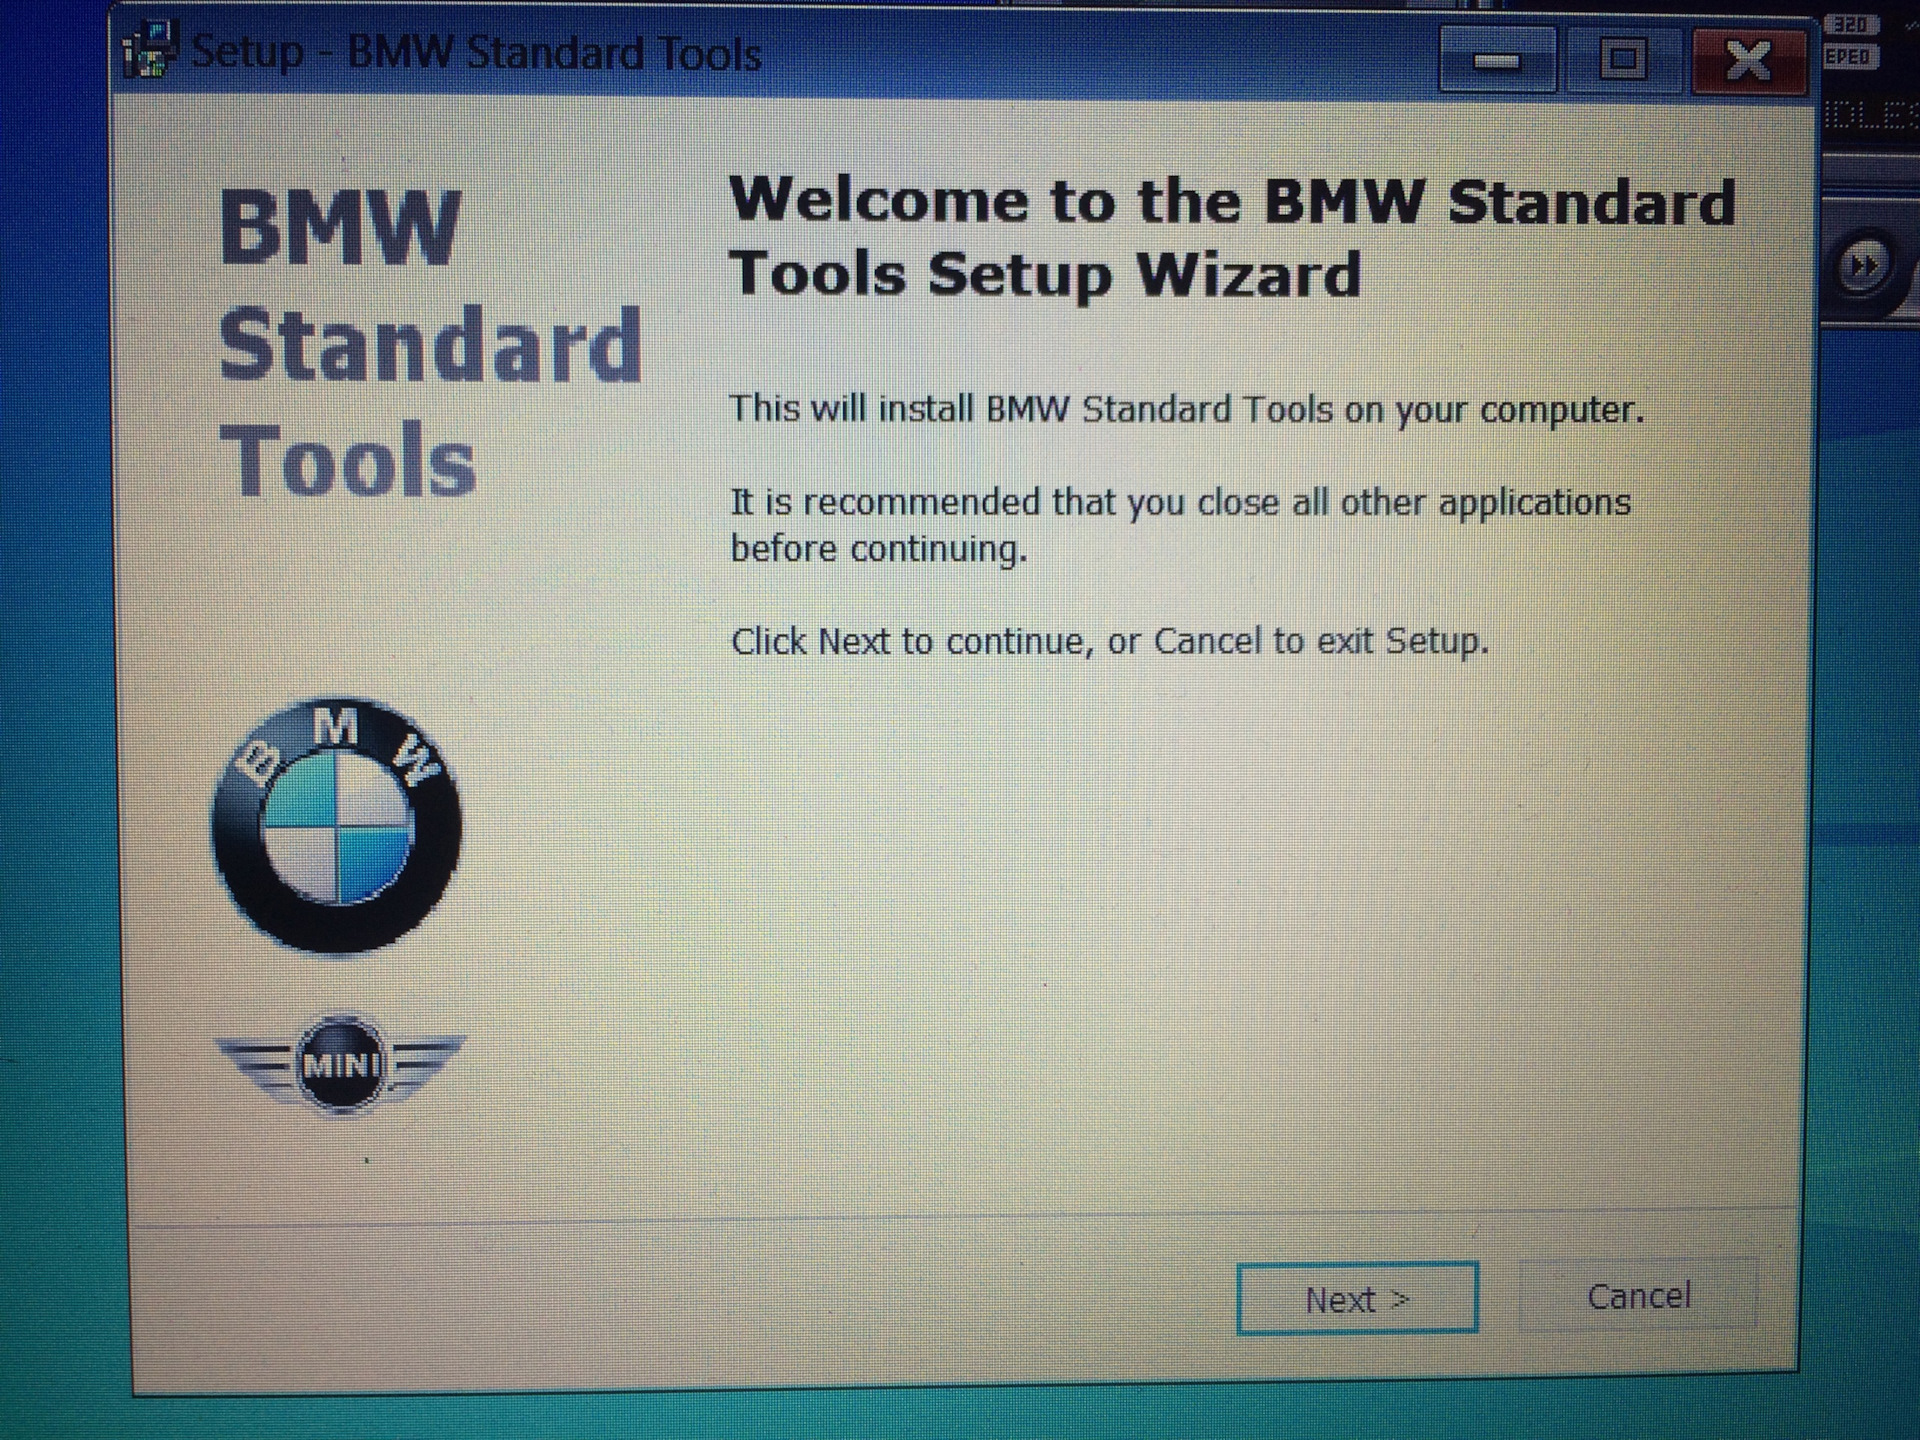The width and height of the screenshot is (1920, 1440).
Task: Close the Setup wizard window
Action: [1749, 60]
